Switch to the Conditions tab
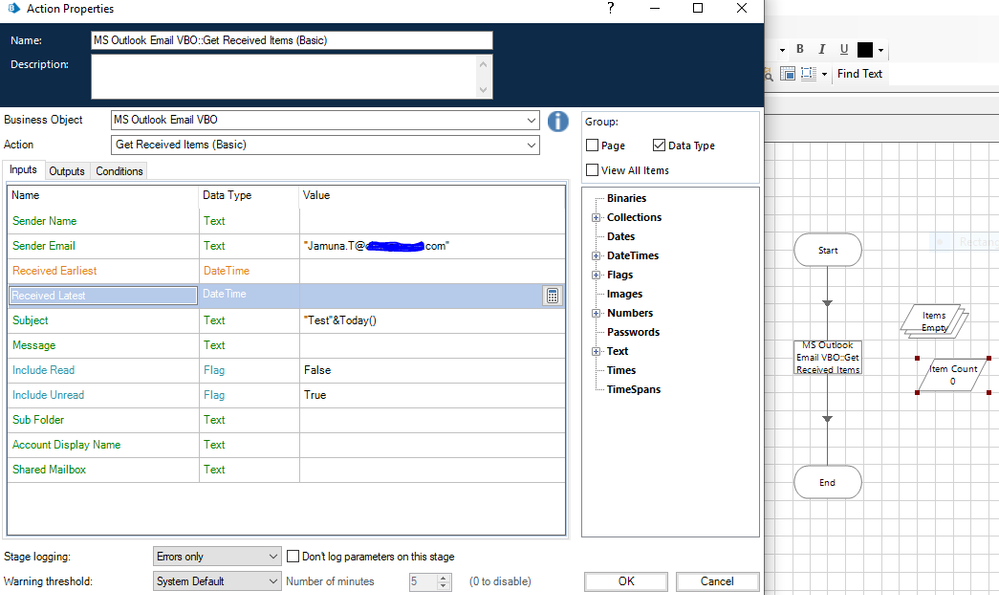 click(x=119, y=171)
